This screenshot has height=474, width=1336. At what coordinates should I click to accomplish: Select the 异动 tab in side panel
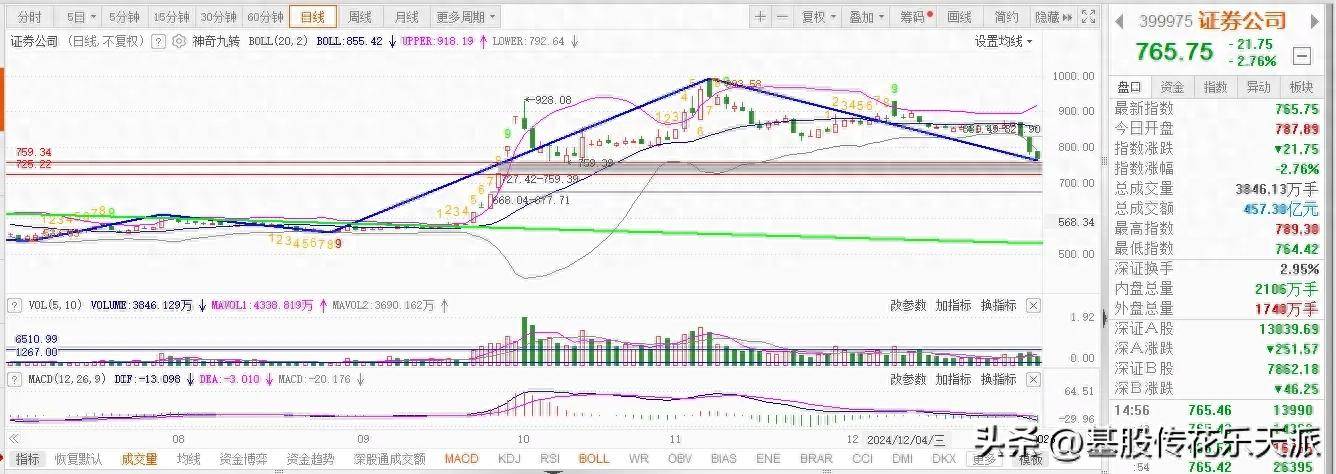pos(1258,87)
